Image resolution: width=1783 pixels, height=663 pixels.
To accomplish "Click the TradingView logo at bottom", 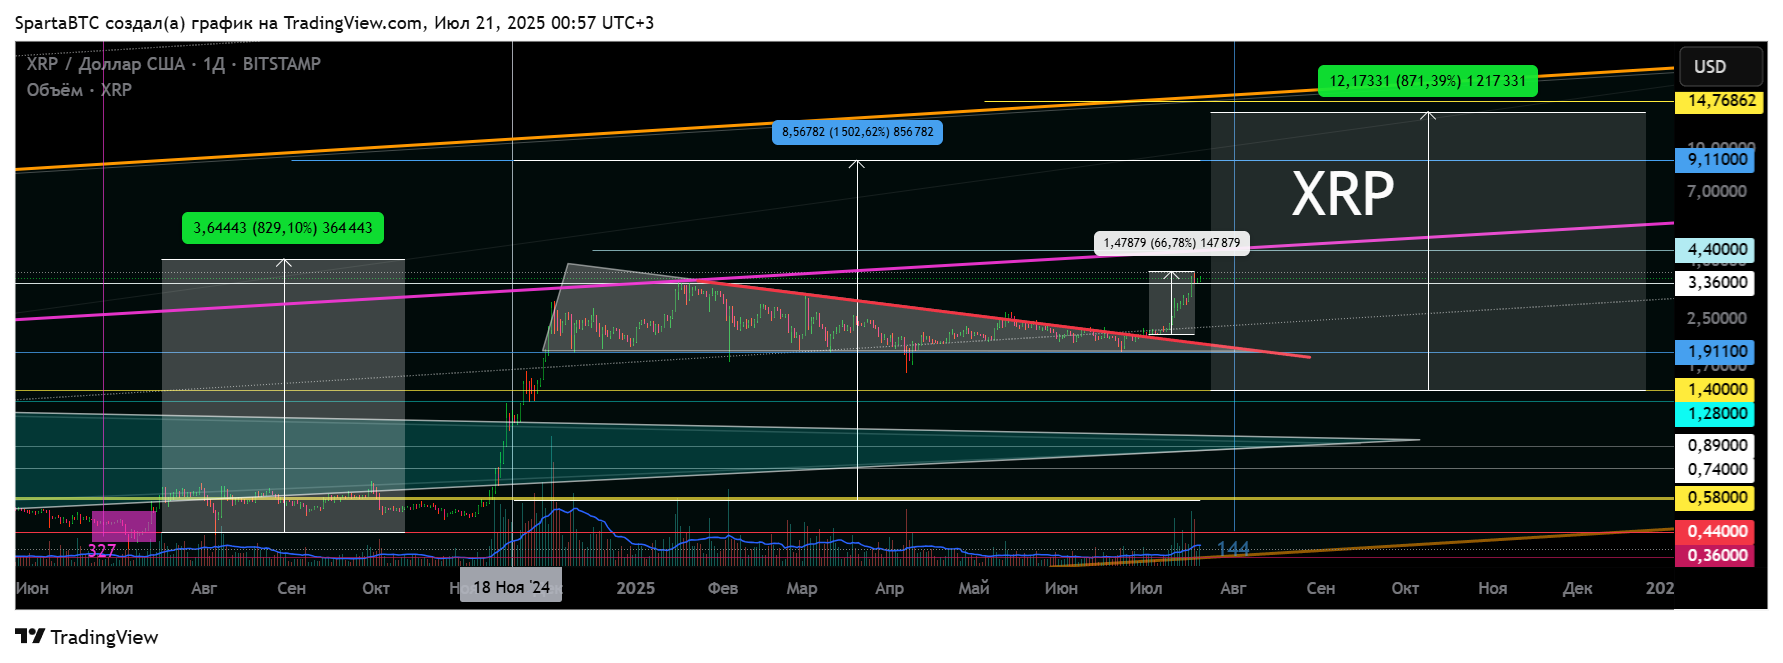I will (x=87, y=637).
